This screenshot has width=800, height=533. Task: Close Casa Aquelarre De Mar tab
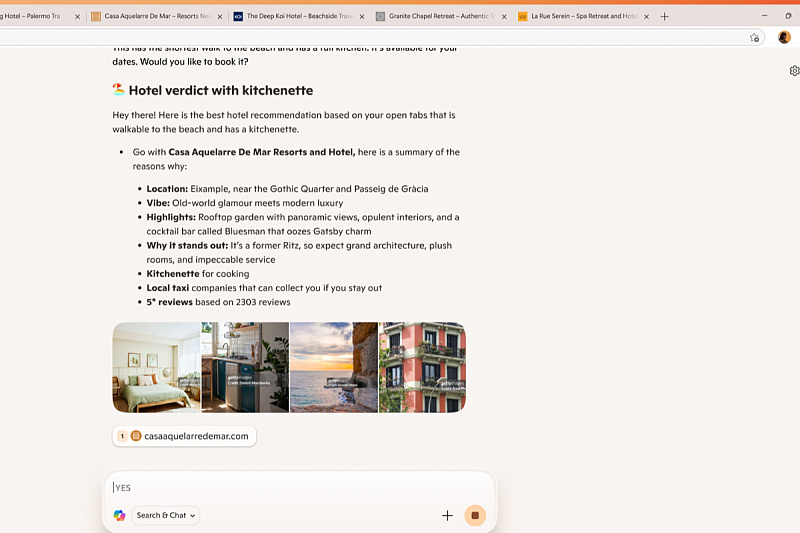(220, 17)
